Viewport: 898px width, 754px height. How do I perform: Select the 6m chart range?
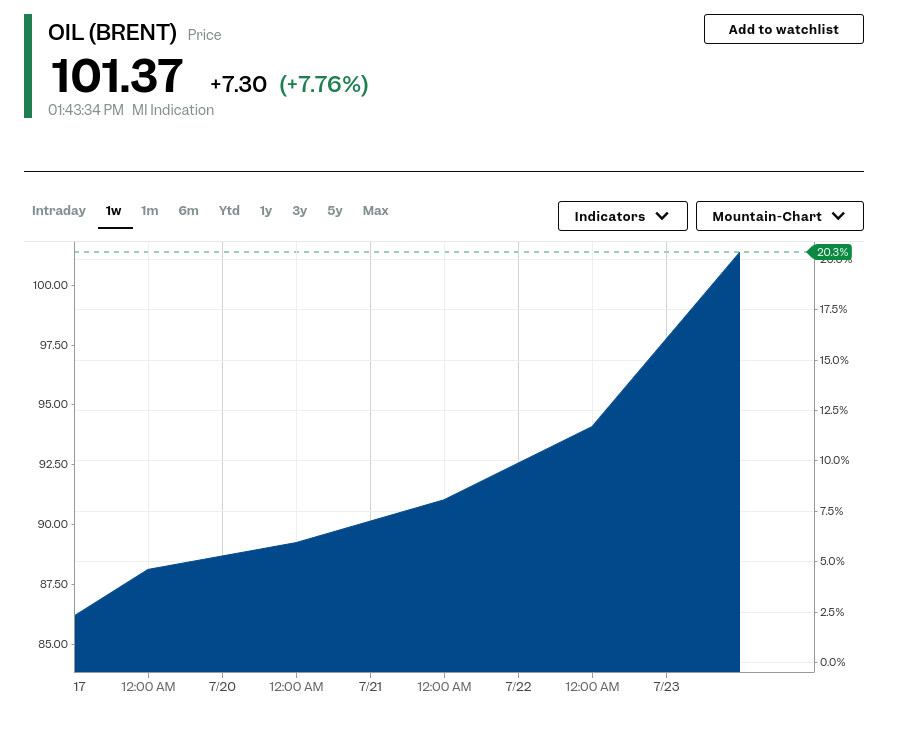pos(188,211)
